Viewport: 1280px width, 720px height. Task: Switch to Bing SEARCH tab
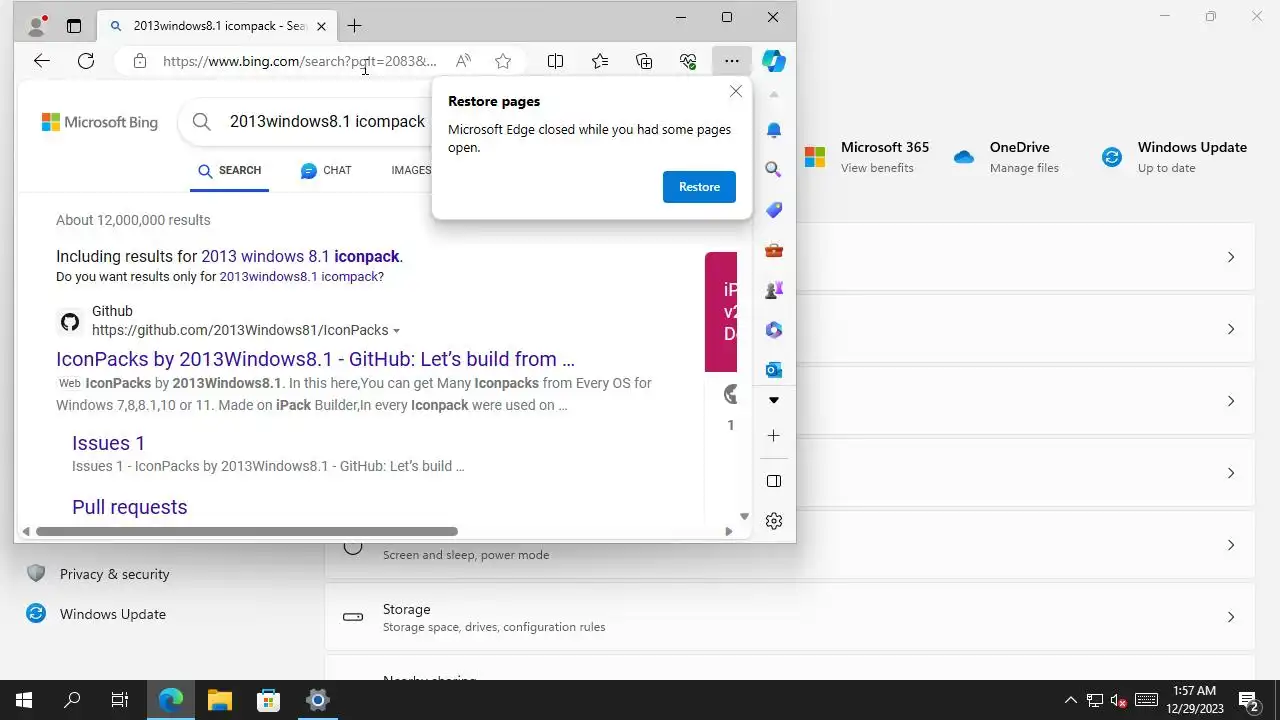tap(229, 171)
